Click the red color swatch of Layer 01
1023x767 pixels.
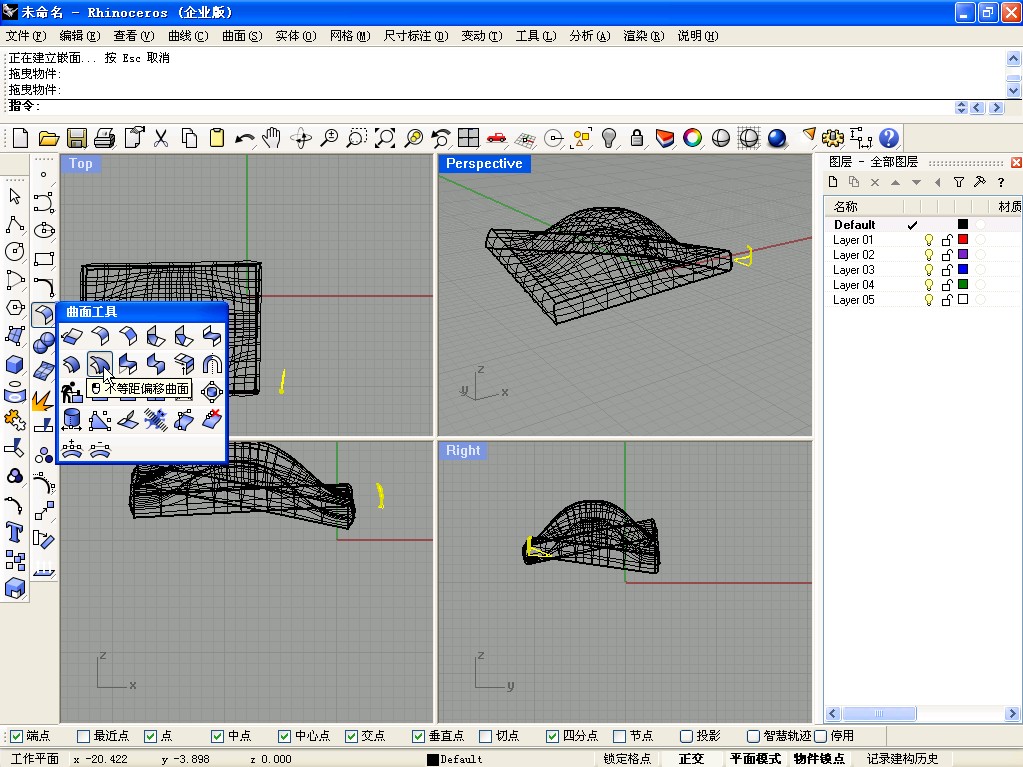(963, 240)
